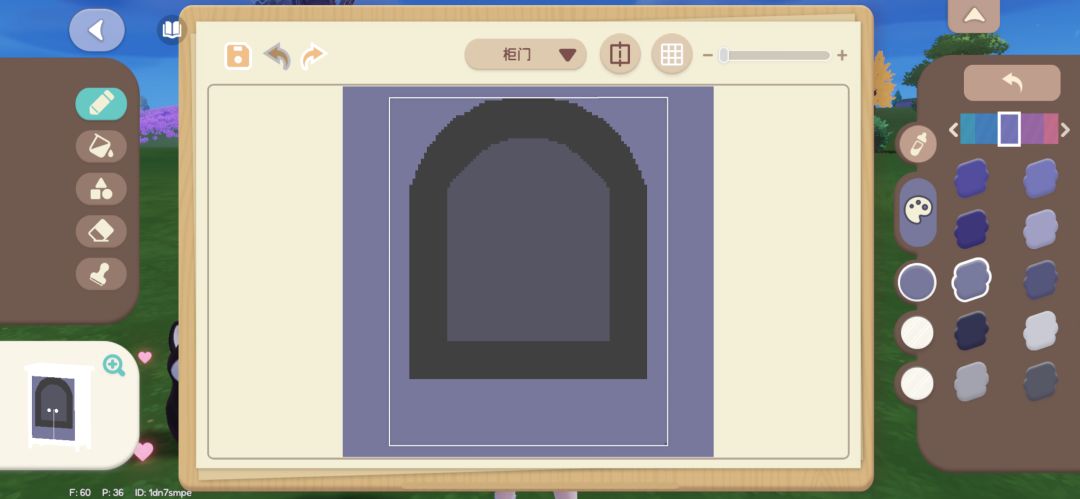Click the return arrow button in color panel

(x=1012, y=83)
